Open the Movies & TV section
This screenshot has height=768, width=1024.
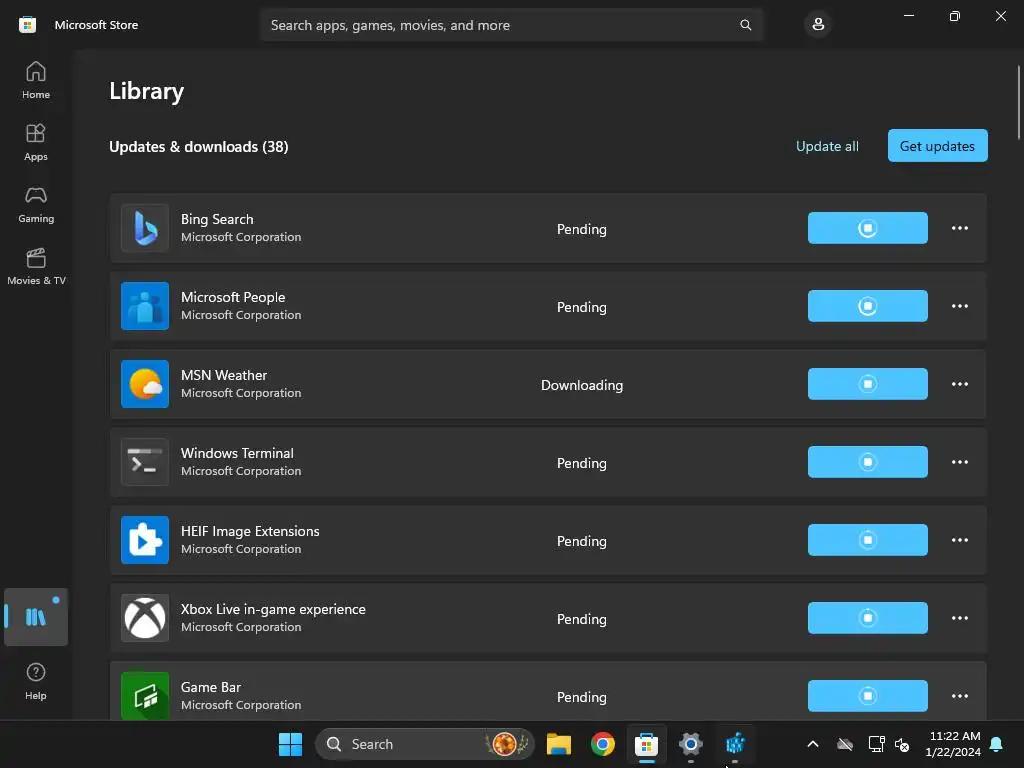(36, 266)
